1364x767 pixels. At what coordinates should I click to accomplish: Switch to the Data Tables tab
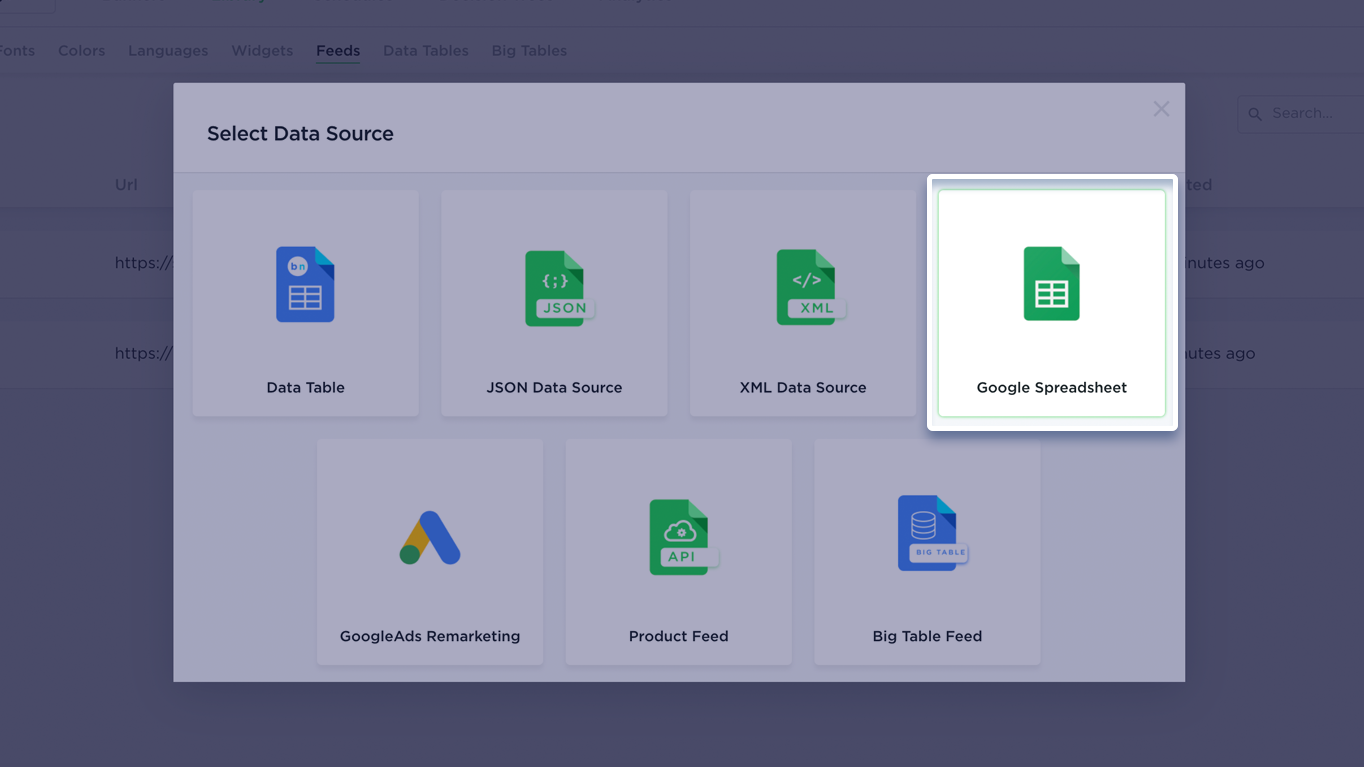[x=425, y=51]
